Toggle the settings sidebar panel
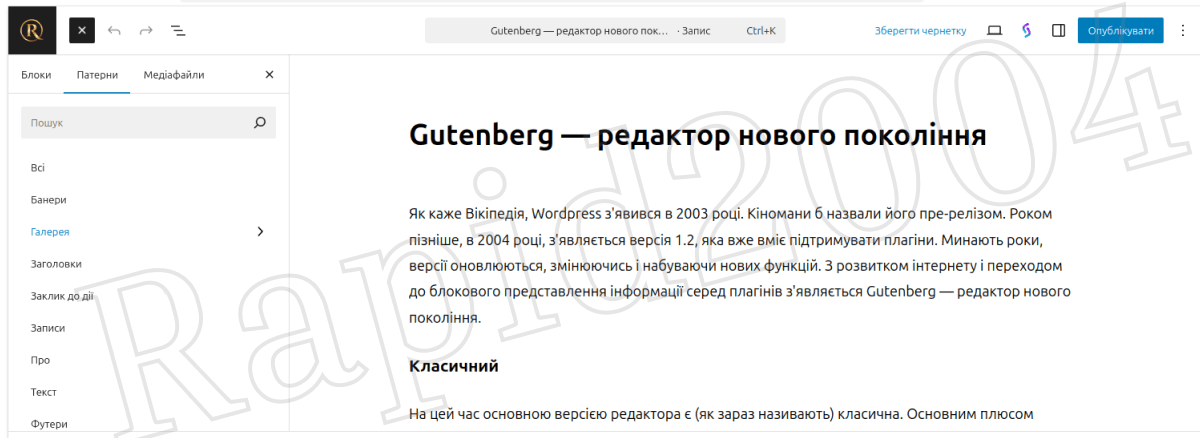 [1058, 31]
